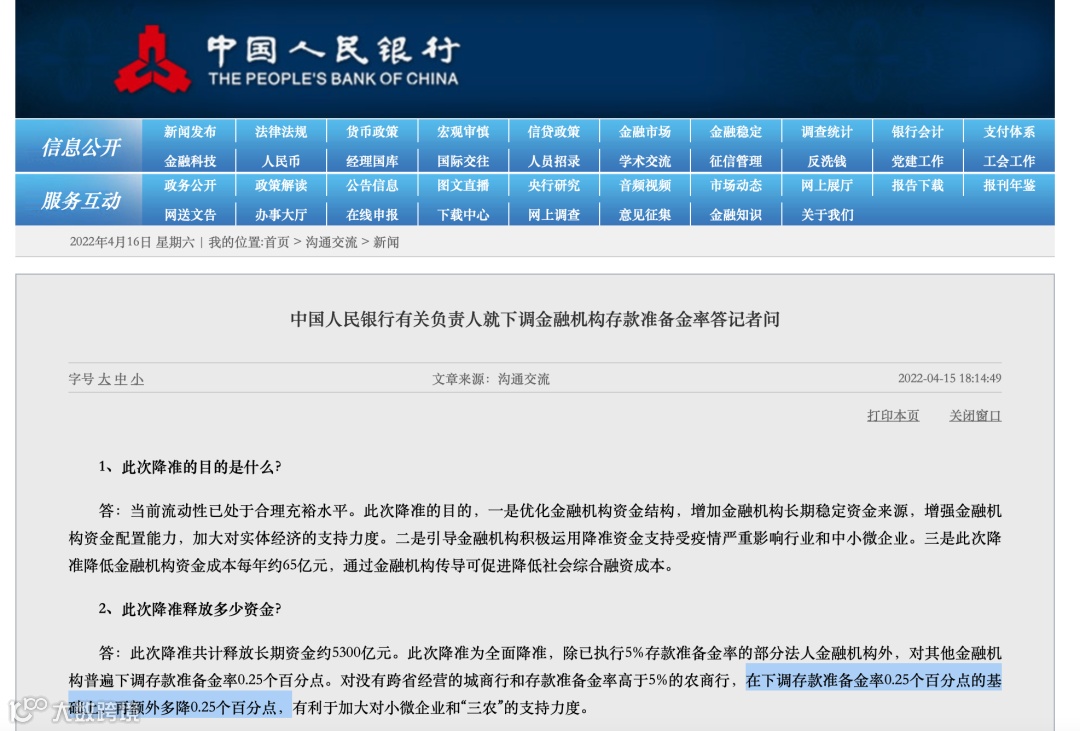Image resolution: width=1080 pixels, height=731 pixels.
Task: Select 经理国库 menu item
Action: pos(372,161)
